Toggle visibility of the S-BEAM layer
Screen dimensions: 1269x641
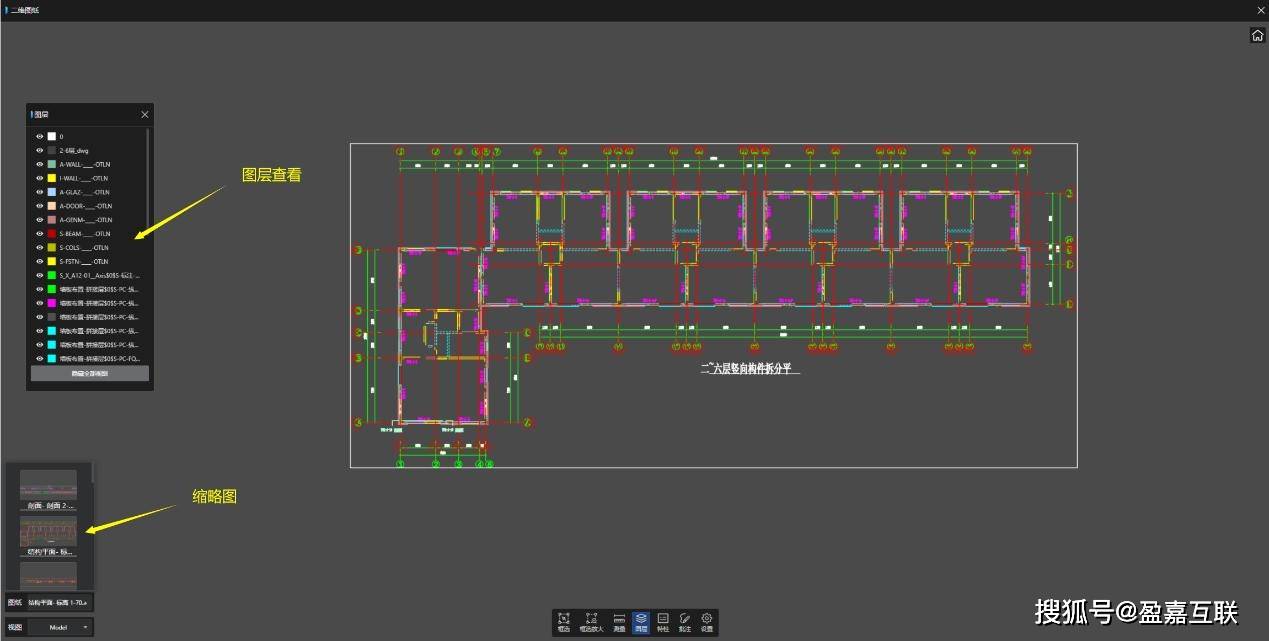point(40,233)
